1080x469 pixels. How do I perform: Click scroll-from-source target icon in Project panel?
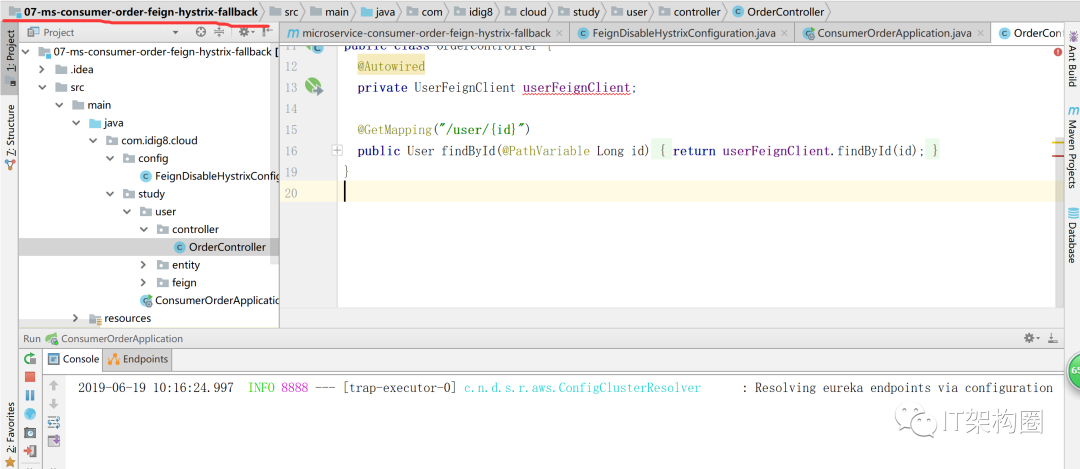click(200, 32)
